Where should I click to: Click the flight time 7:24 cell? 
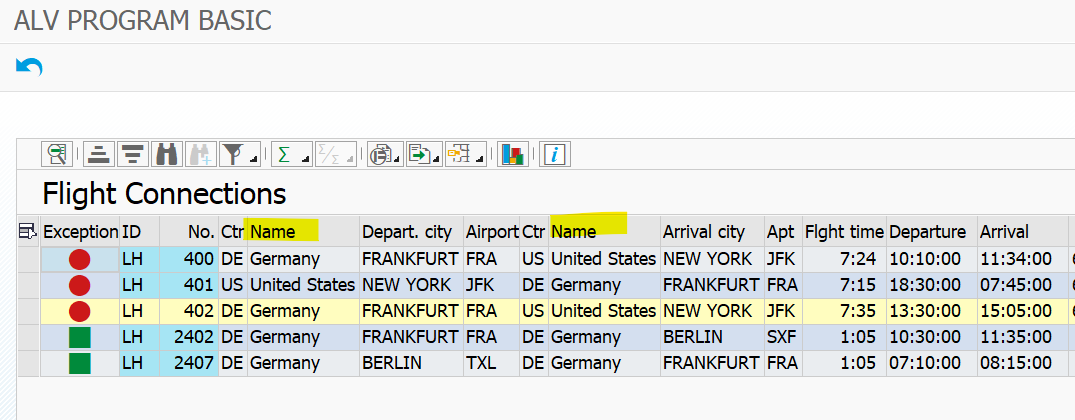point(845,259)
